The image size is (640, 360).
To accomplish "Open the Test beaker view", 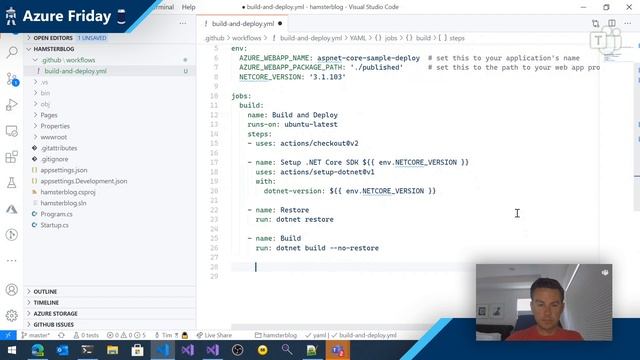I will [x=12, y=182].
